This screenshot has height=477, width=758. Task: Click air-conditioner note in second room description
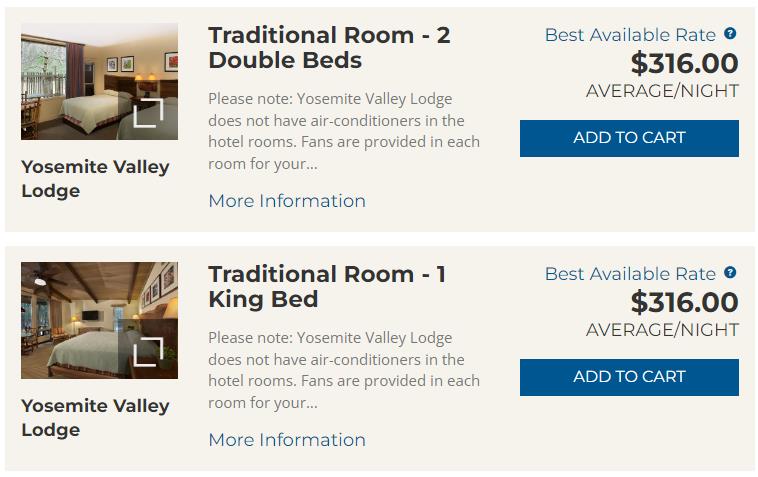pyautogui.click(x=344, y=370)
